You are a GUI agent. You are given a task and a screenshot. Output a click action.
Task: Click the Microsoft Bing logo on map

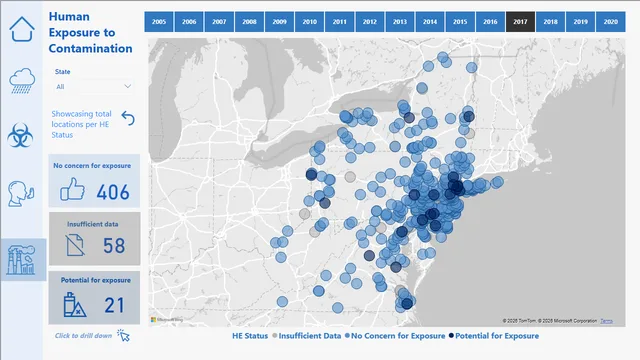(x=167, y=320)
